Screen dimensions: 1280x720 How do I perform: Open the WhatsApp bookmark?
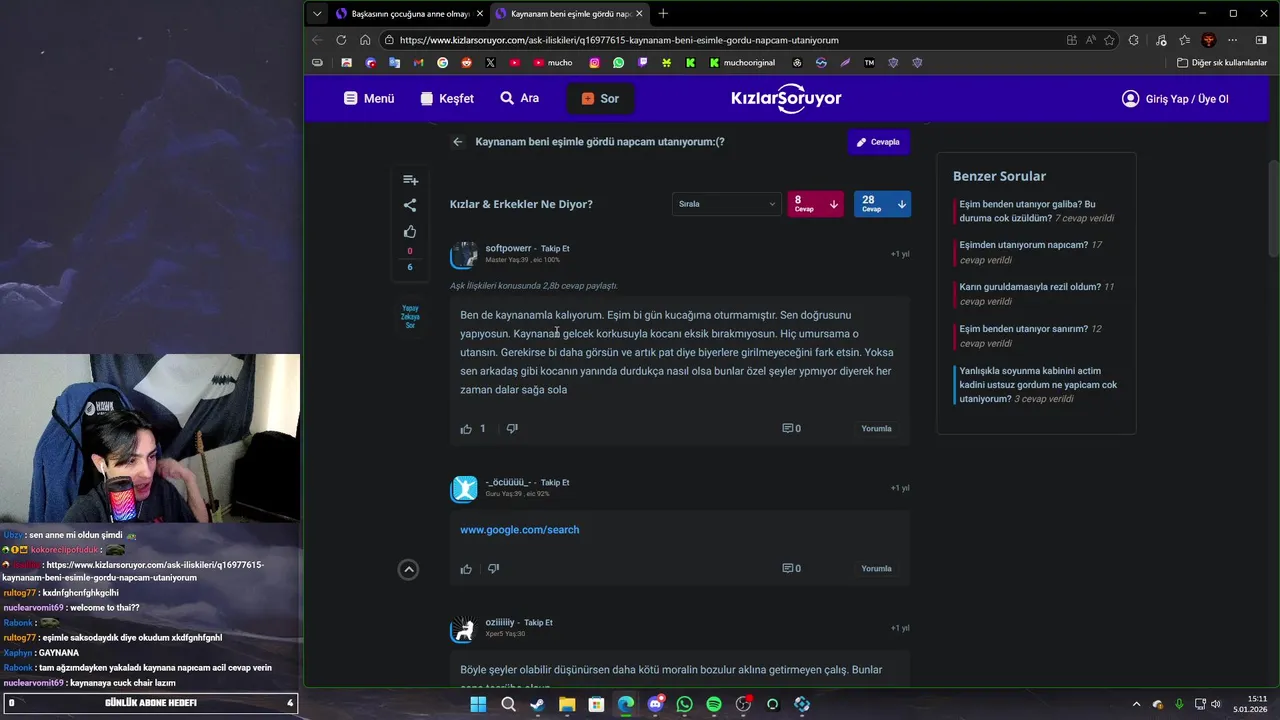tap(618, 62)
